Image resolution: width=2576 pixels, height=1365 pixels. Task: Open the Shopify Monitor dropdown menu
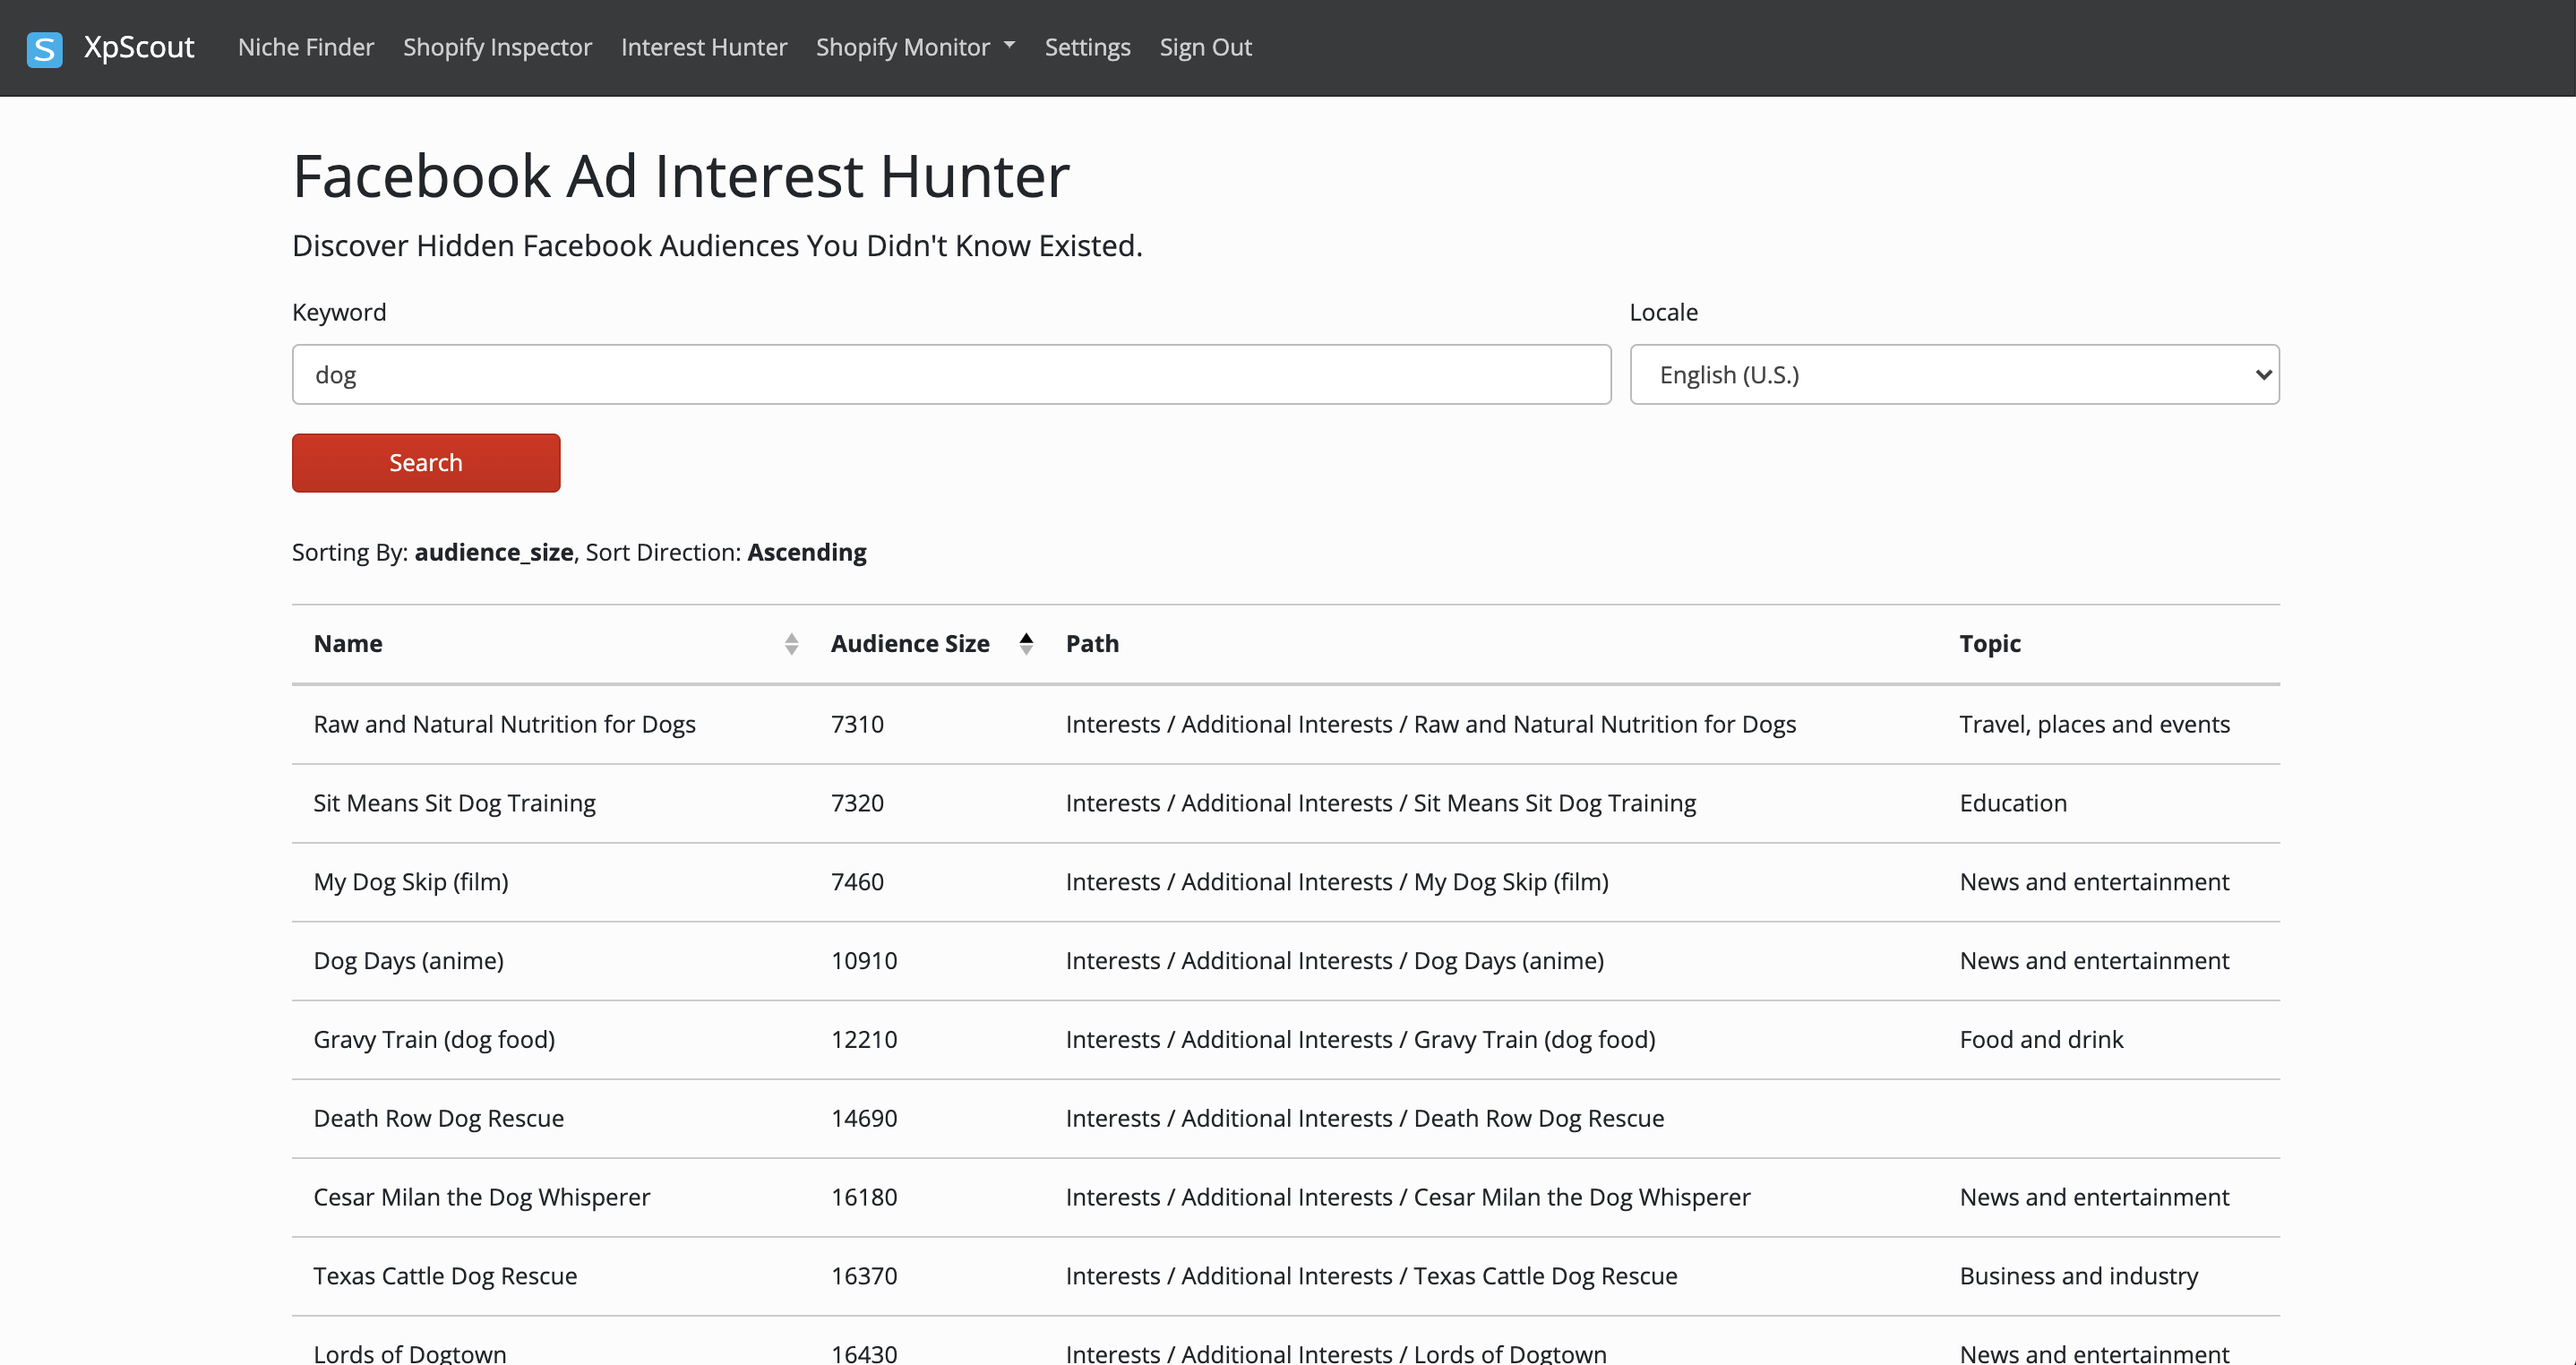point(915,47)
